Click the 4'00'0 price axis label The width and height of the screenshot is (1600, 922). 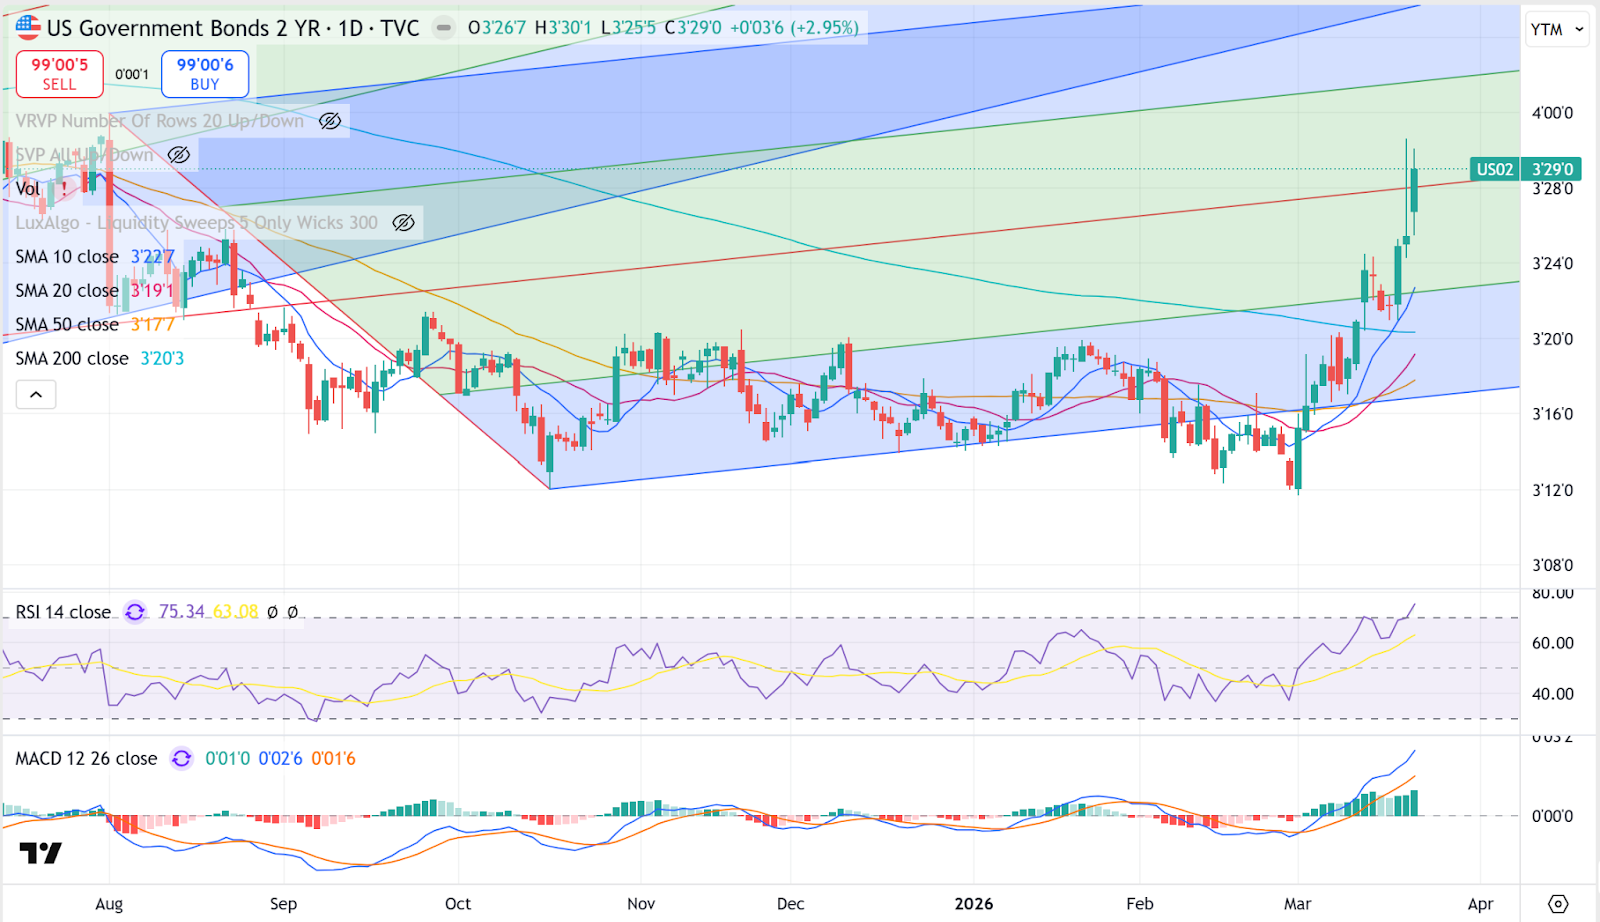click(x=1552, y=113)
